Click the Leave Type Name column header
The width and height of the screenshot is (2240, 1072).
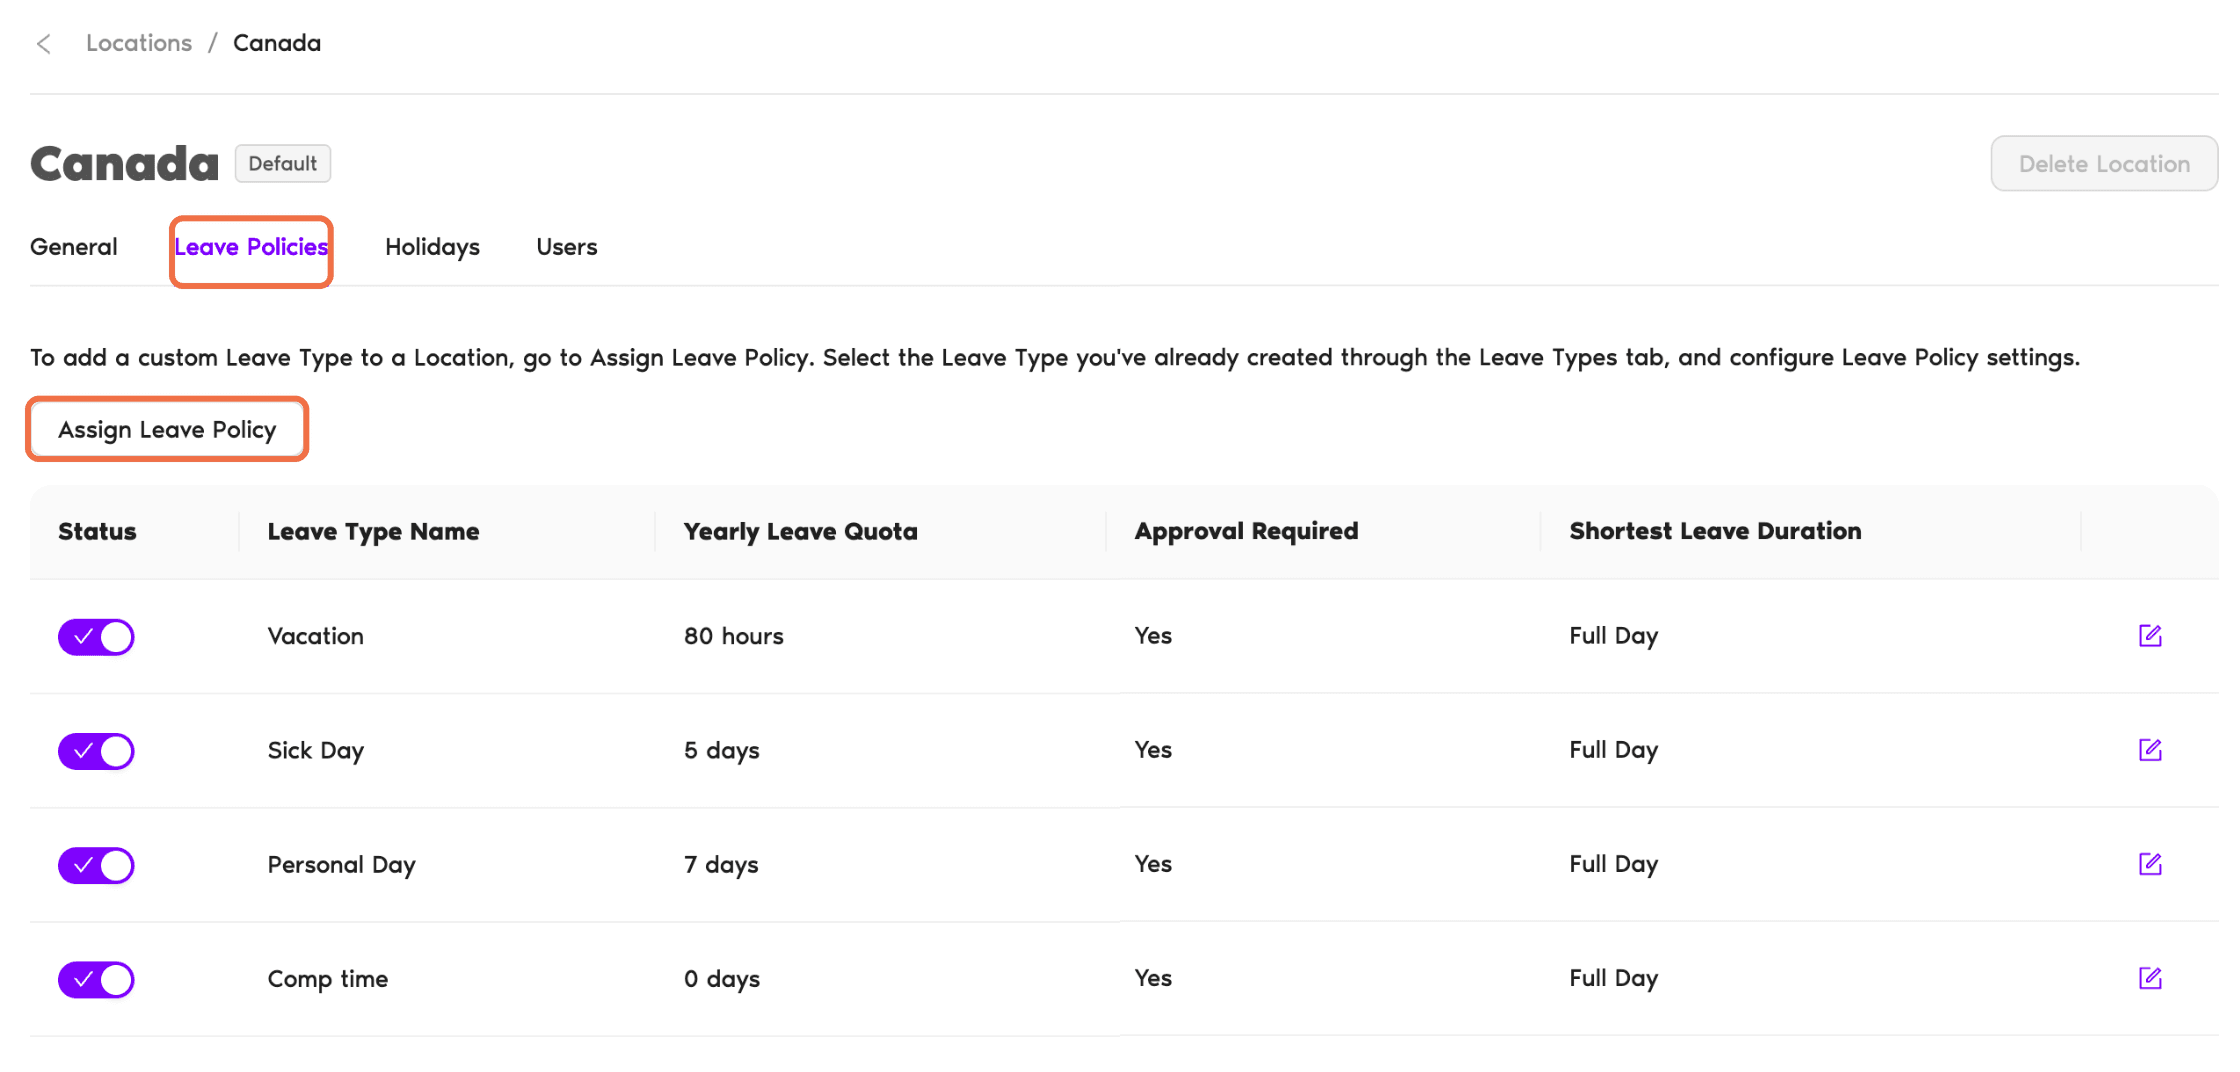373,532
